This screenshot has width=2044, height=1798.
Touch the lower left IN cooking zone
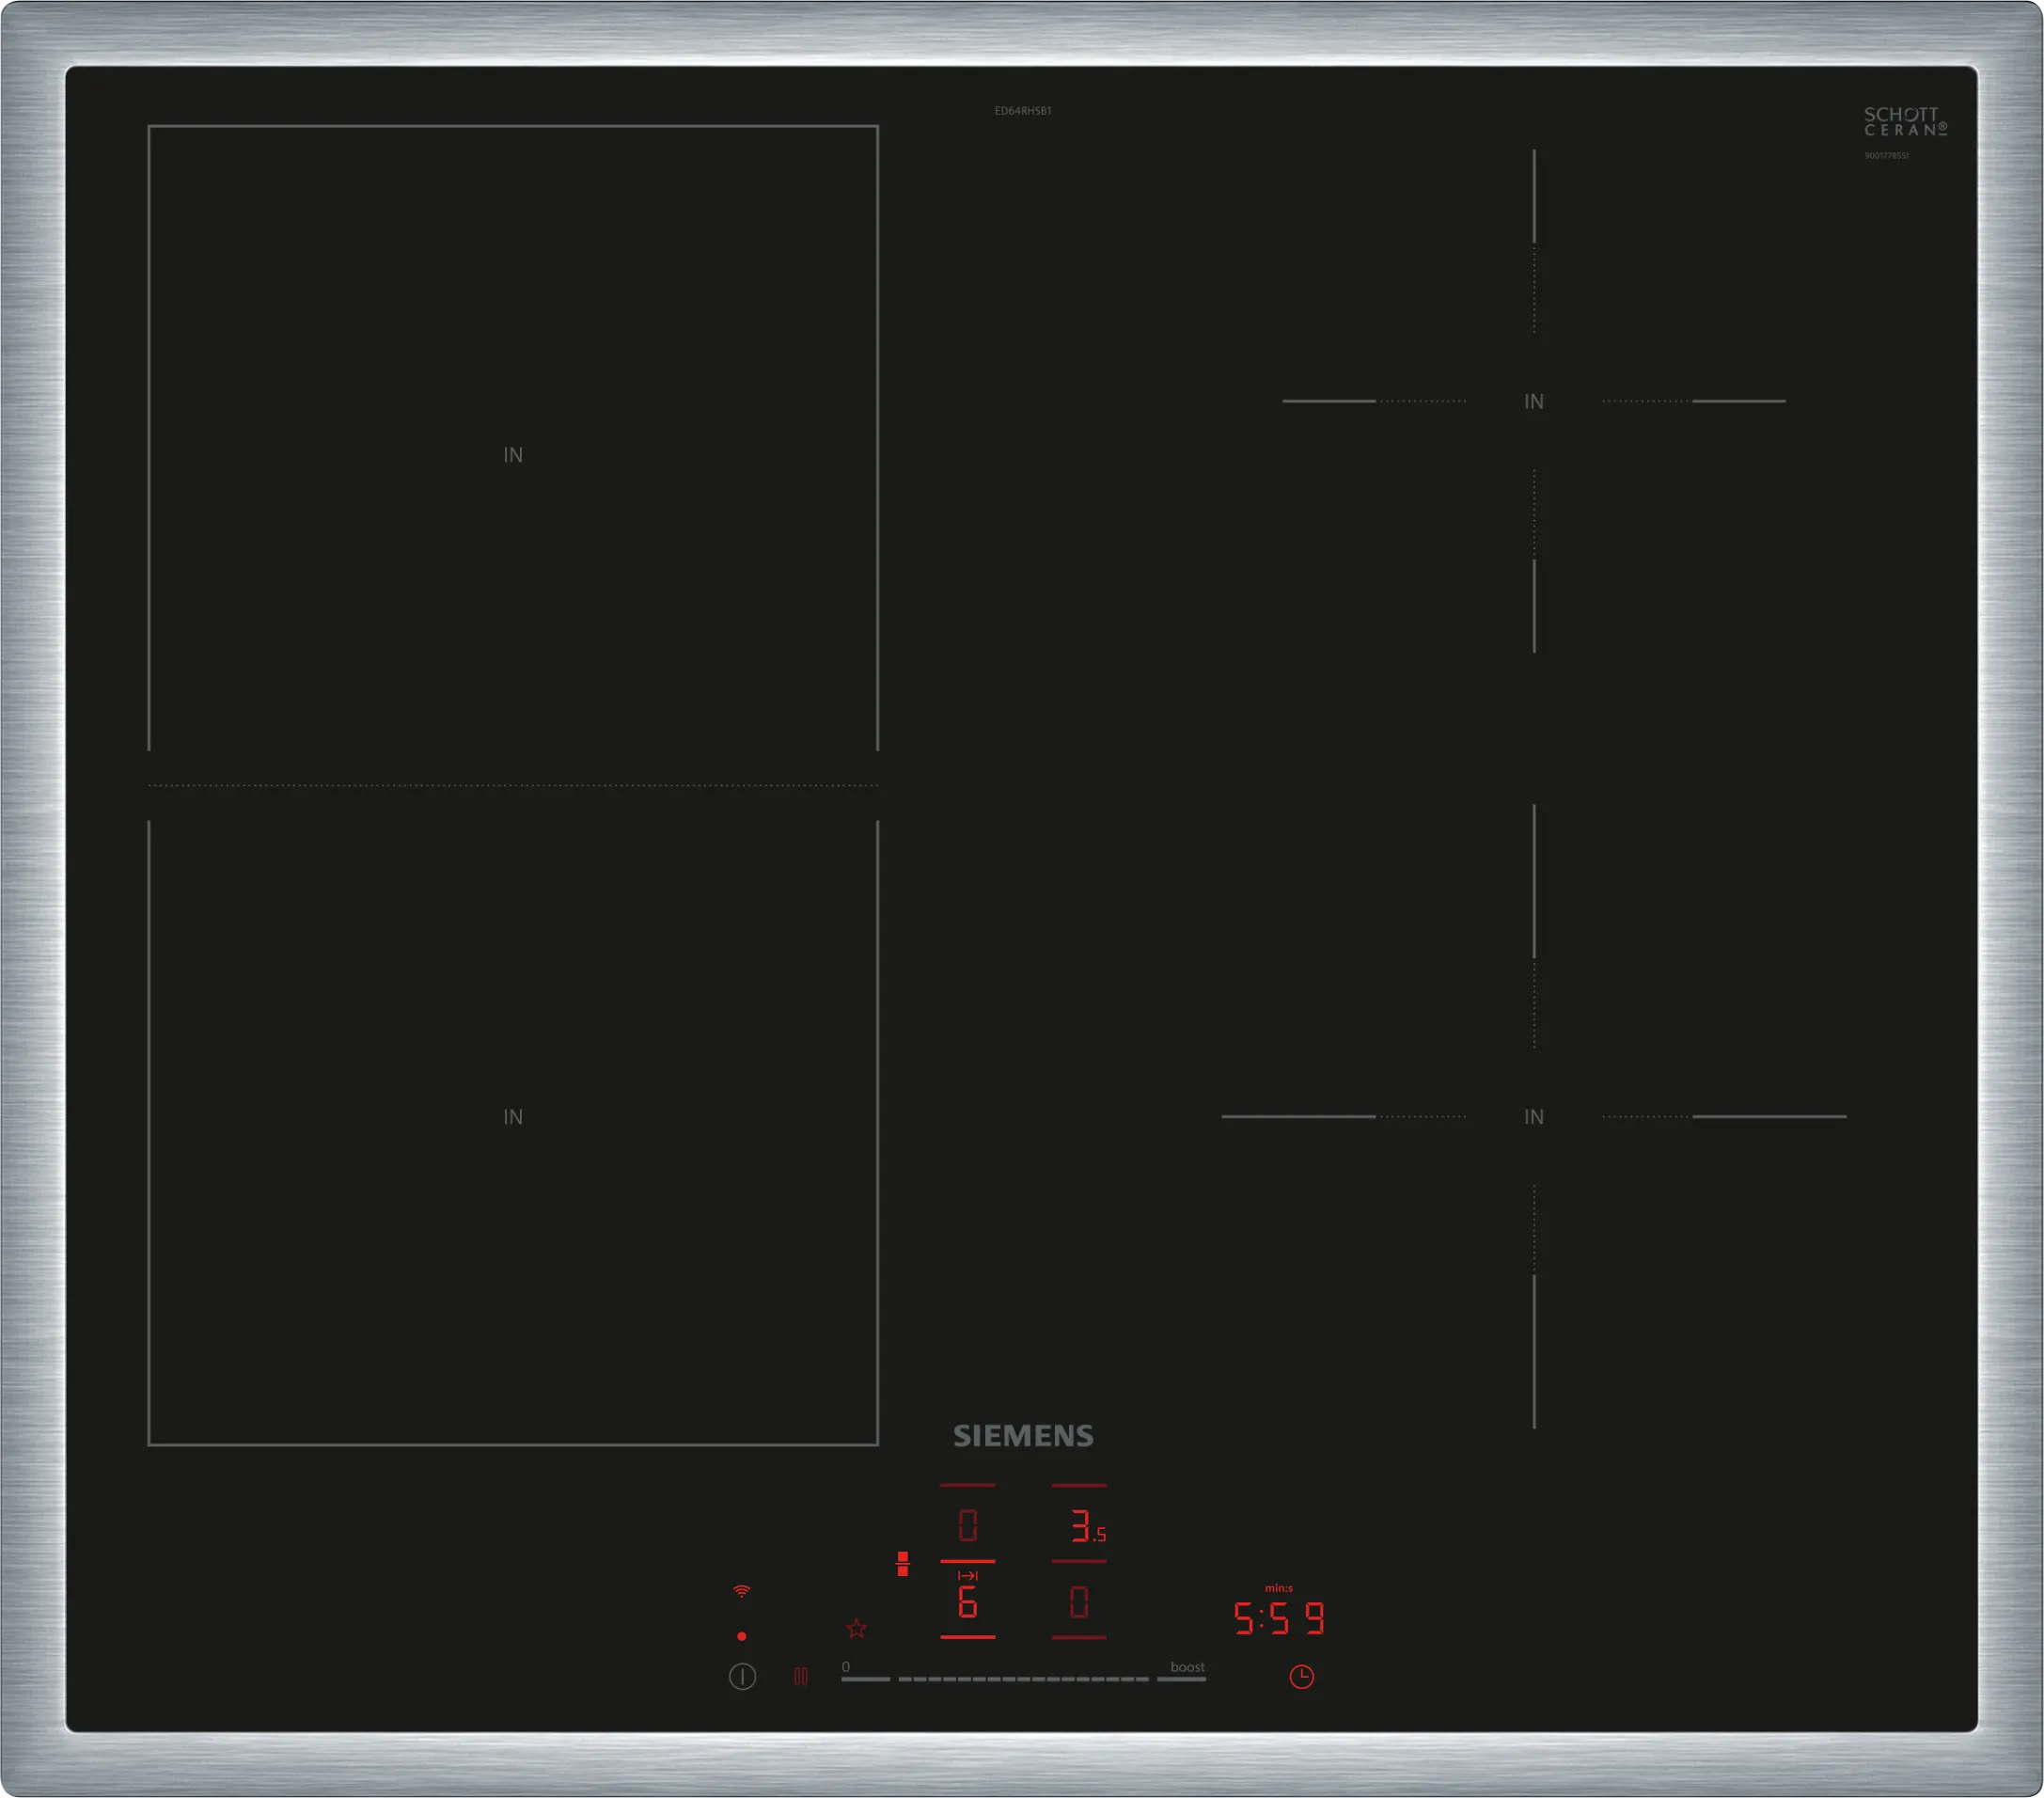pos(513,1117)
